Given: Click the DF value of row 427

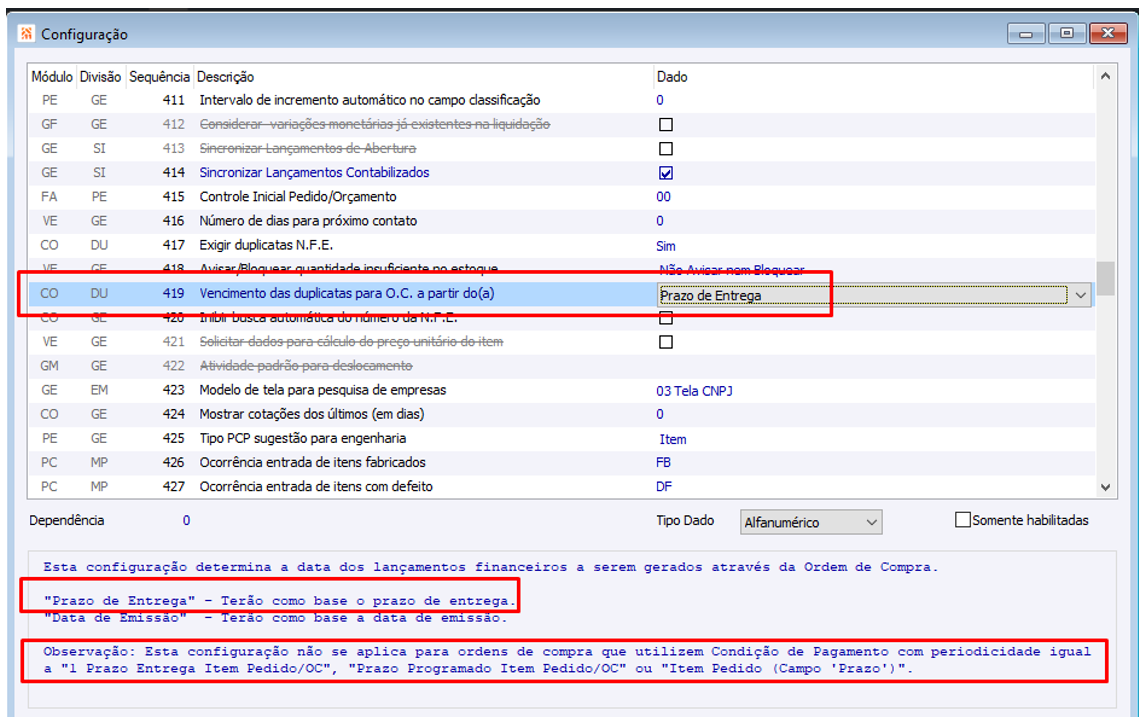Looking at the screenshot, I should click(x=664, y=487).
